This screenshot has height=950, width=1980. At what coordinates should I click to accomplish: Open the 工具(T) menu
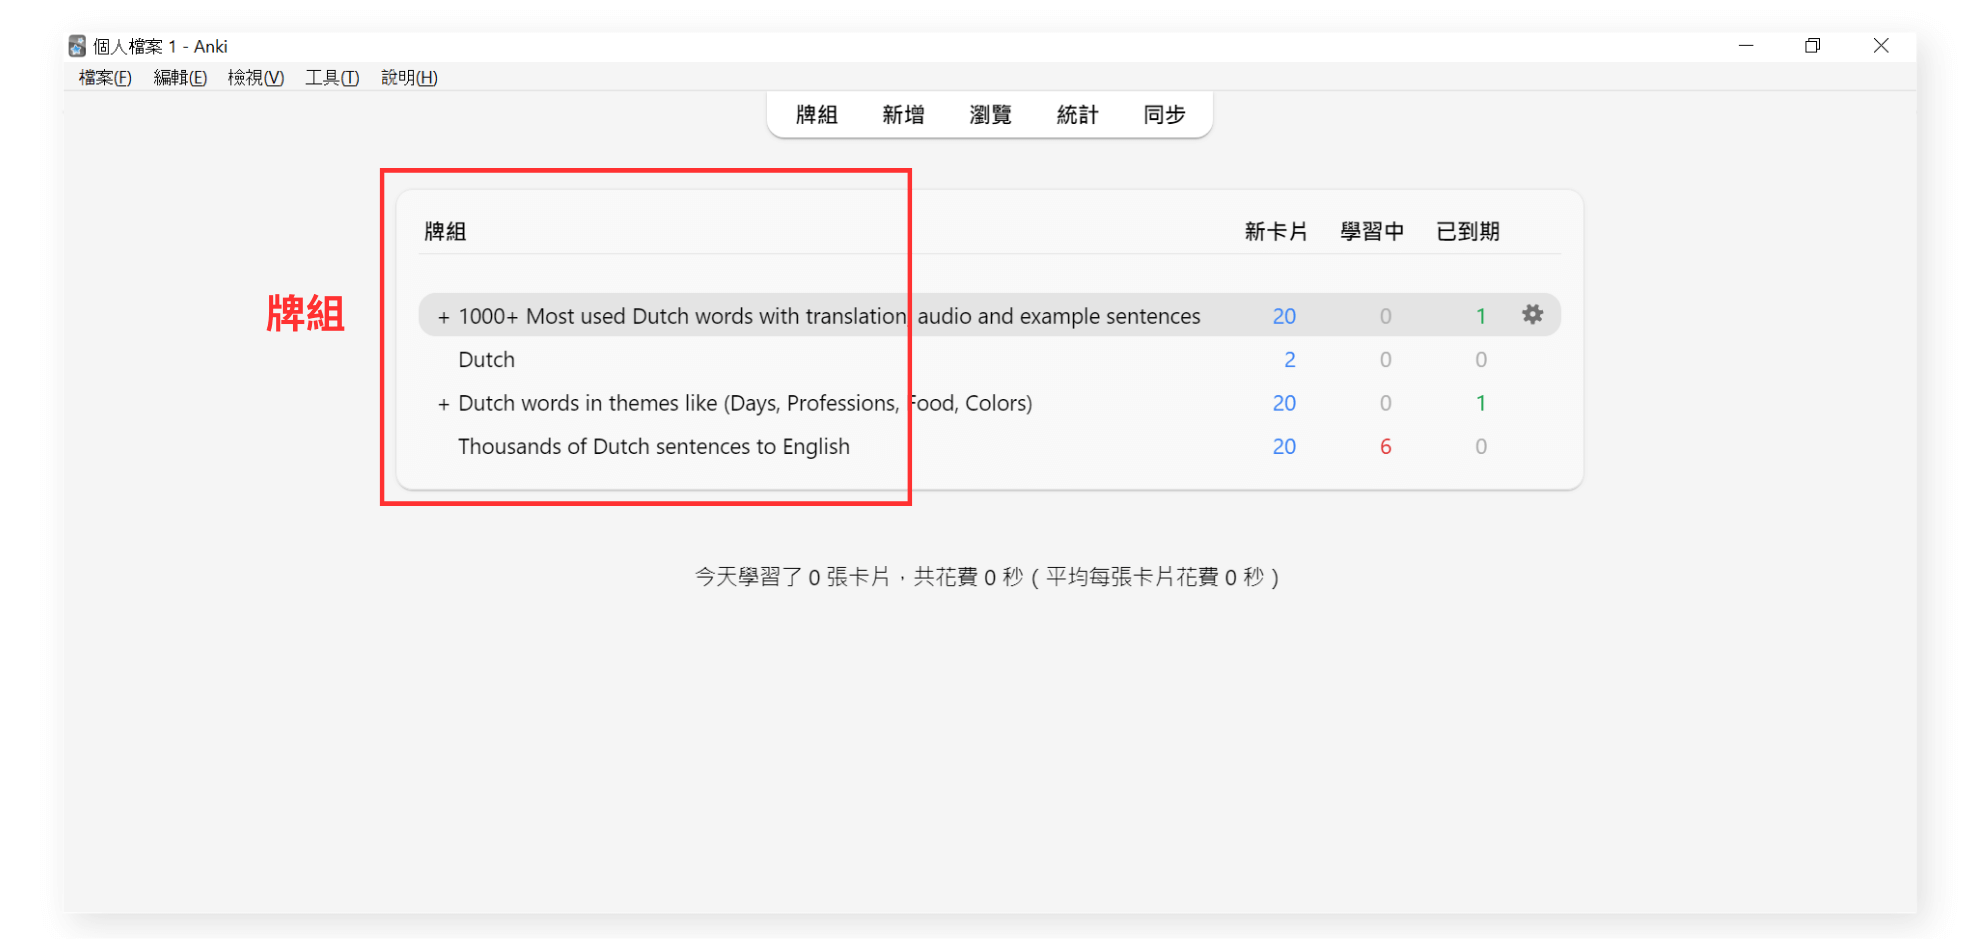click(332, 78)
